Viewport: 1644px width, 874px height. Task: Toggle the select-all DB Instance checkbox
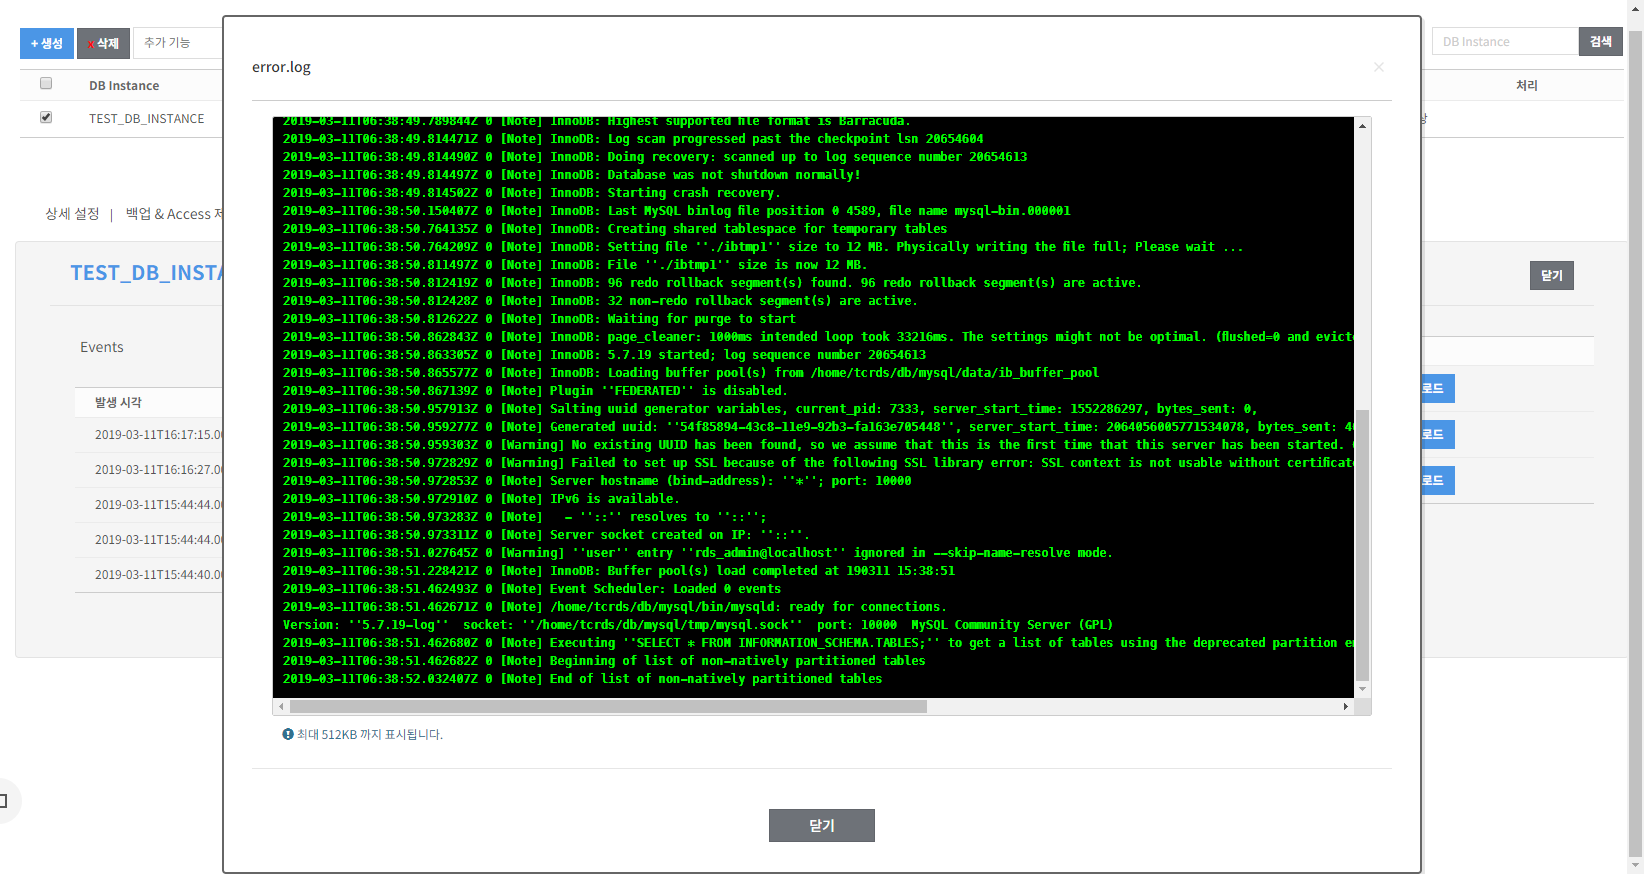tap(46, 84)
